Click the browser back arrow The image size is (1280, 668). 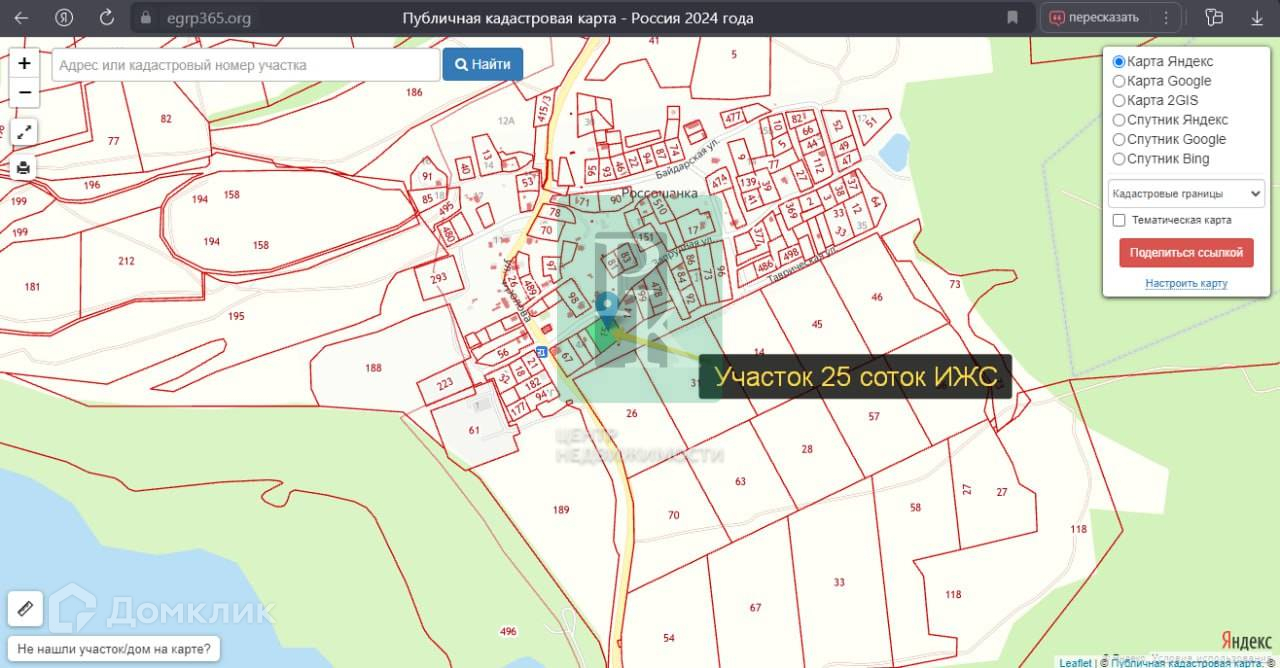[21, 18]
